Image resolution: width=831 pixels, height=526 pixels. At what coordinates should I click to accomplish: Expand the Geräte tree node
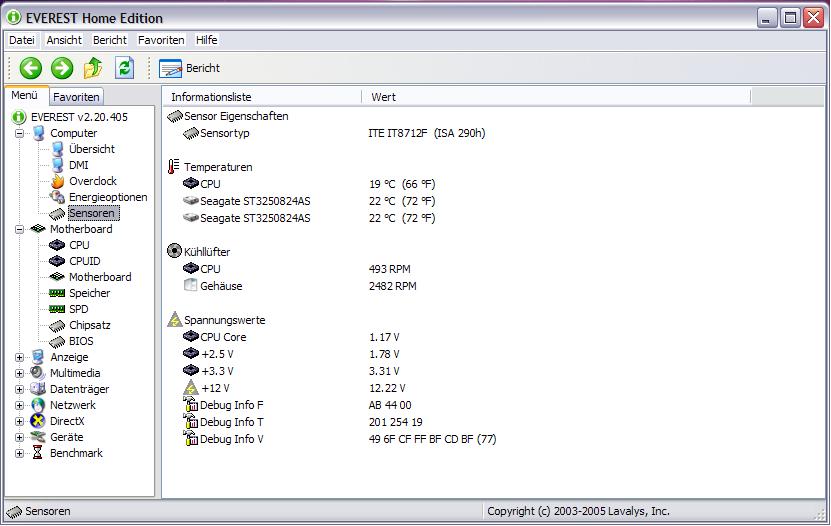tap(20, 438)
